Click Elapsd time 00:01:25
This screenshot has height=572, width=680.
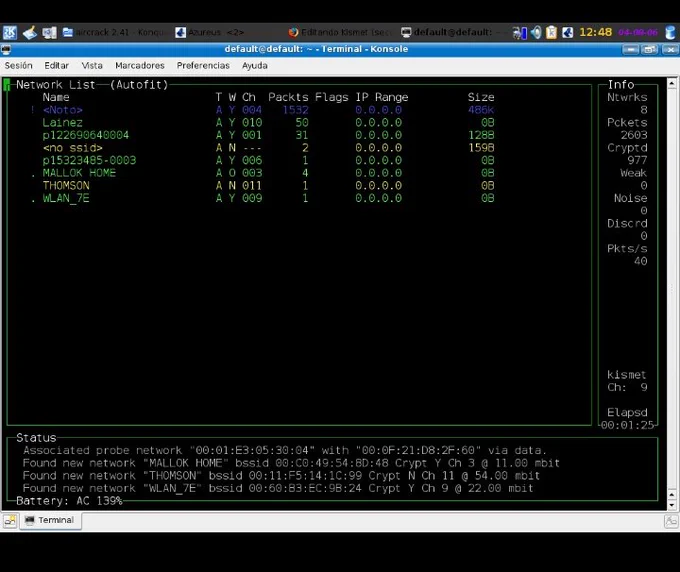628,425
